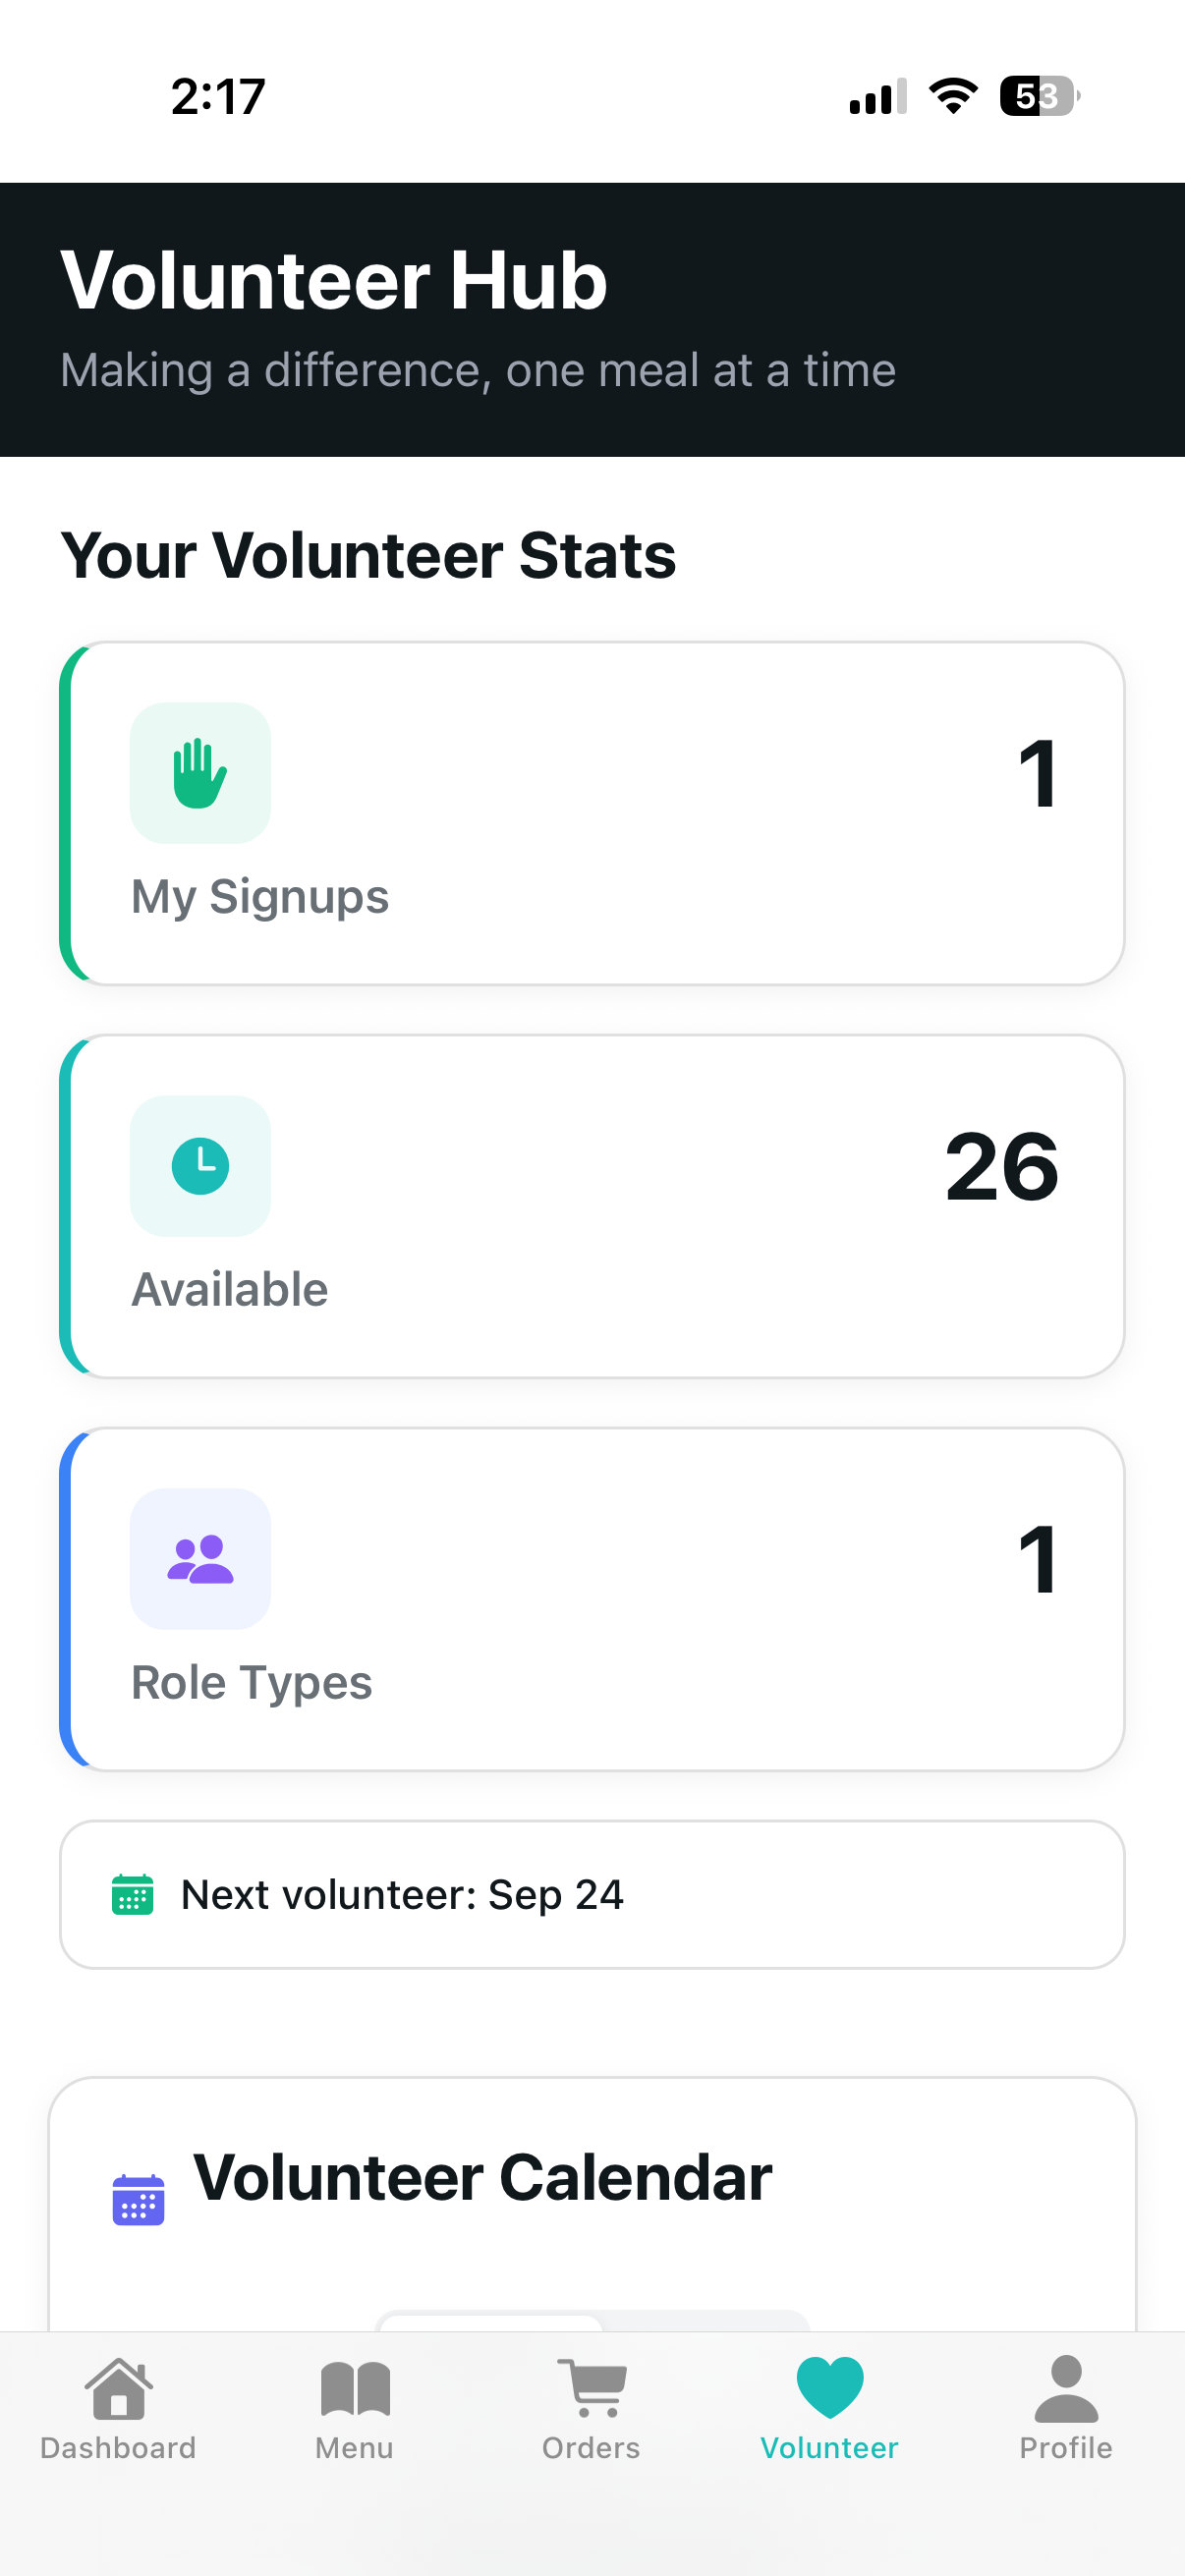
Task: Open the My Signups stat card
Action: [592, 813]
